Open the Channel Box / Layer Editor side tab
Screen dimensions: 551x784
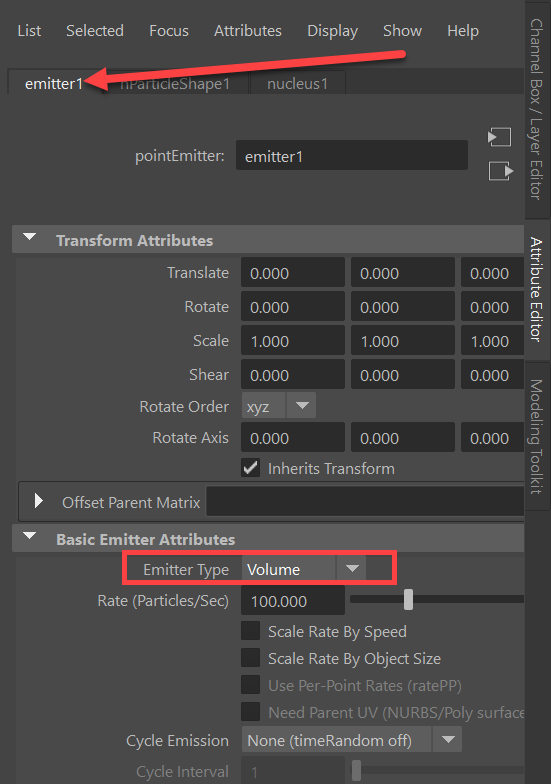[537, 109]
